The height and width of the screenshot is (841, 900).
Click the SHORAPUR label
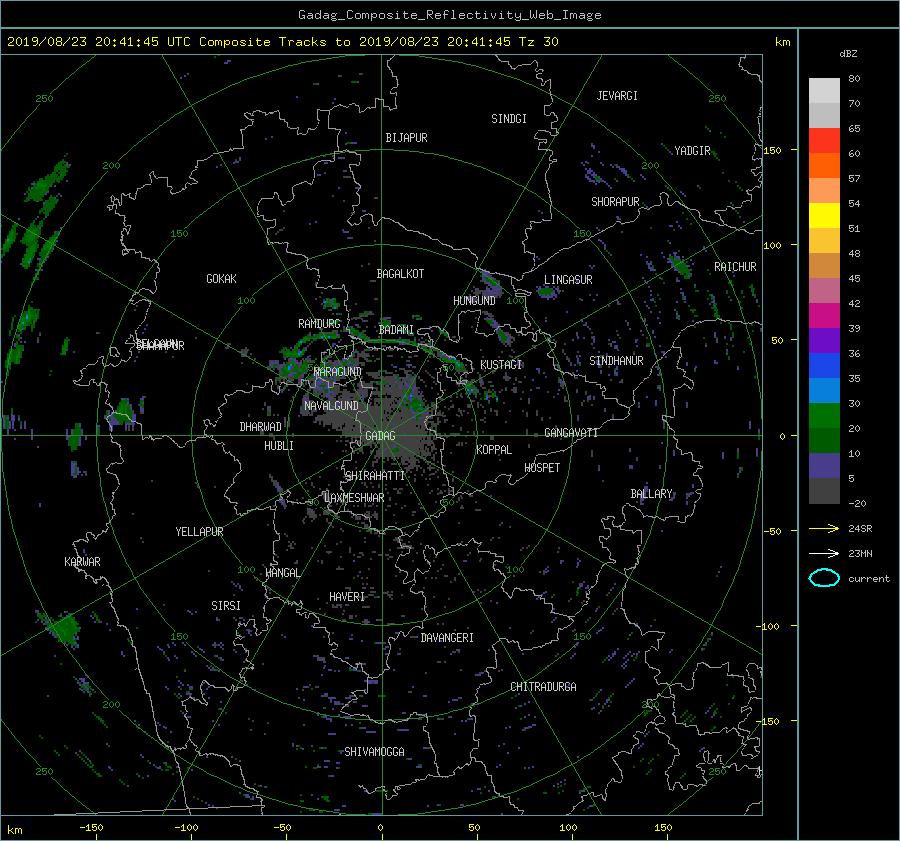click(x=615, y=202)
